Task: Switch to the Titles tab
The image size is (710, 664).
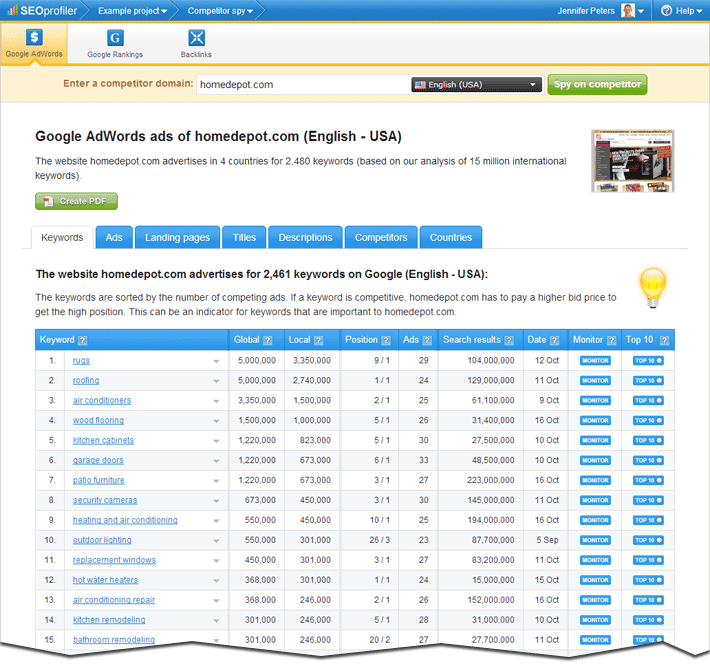Action: 244,238
